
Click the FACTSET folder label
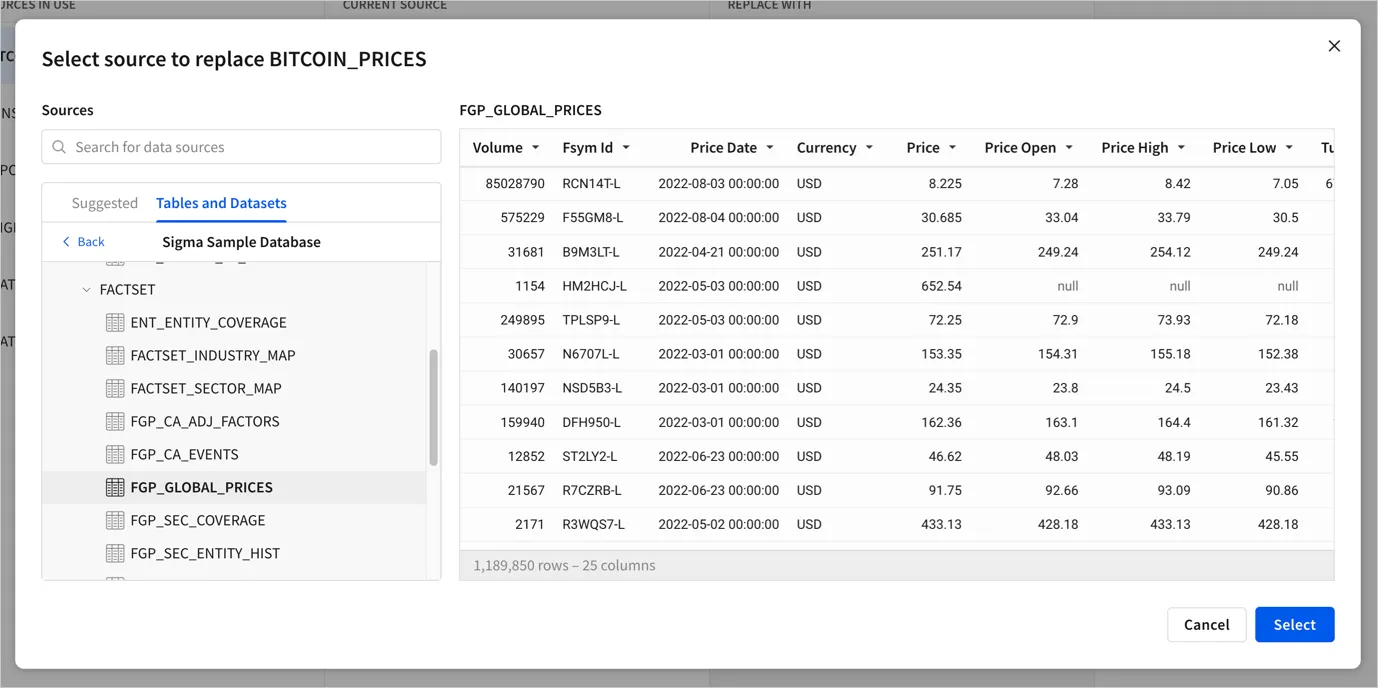127,289
